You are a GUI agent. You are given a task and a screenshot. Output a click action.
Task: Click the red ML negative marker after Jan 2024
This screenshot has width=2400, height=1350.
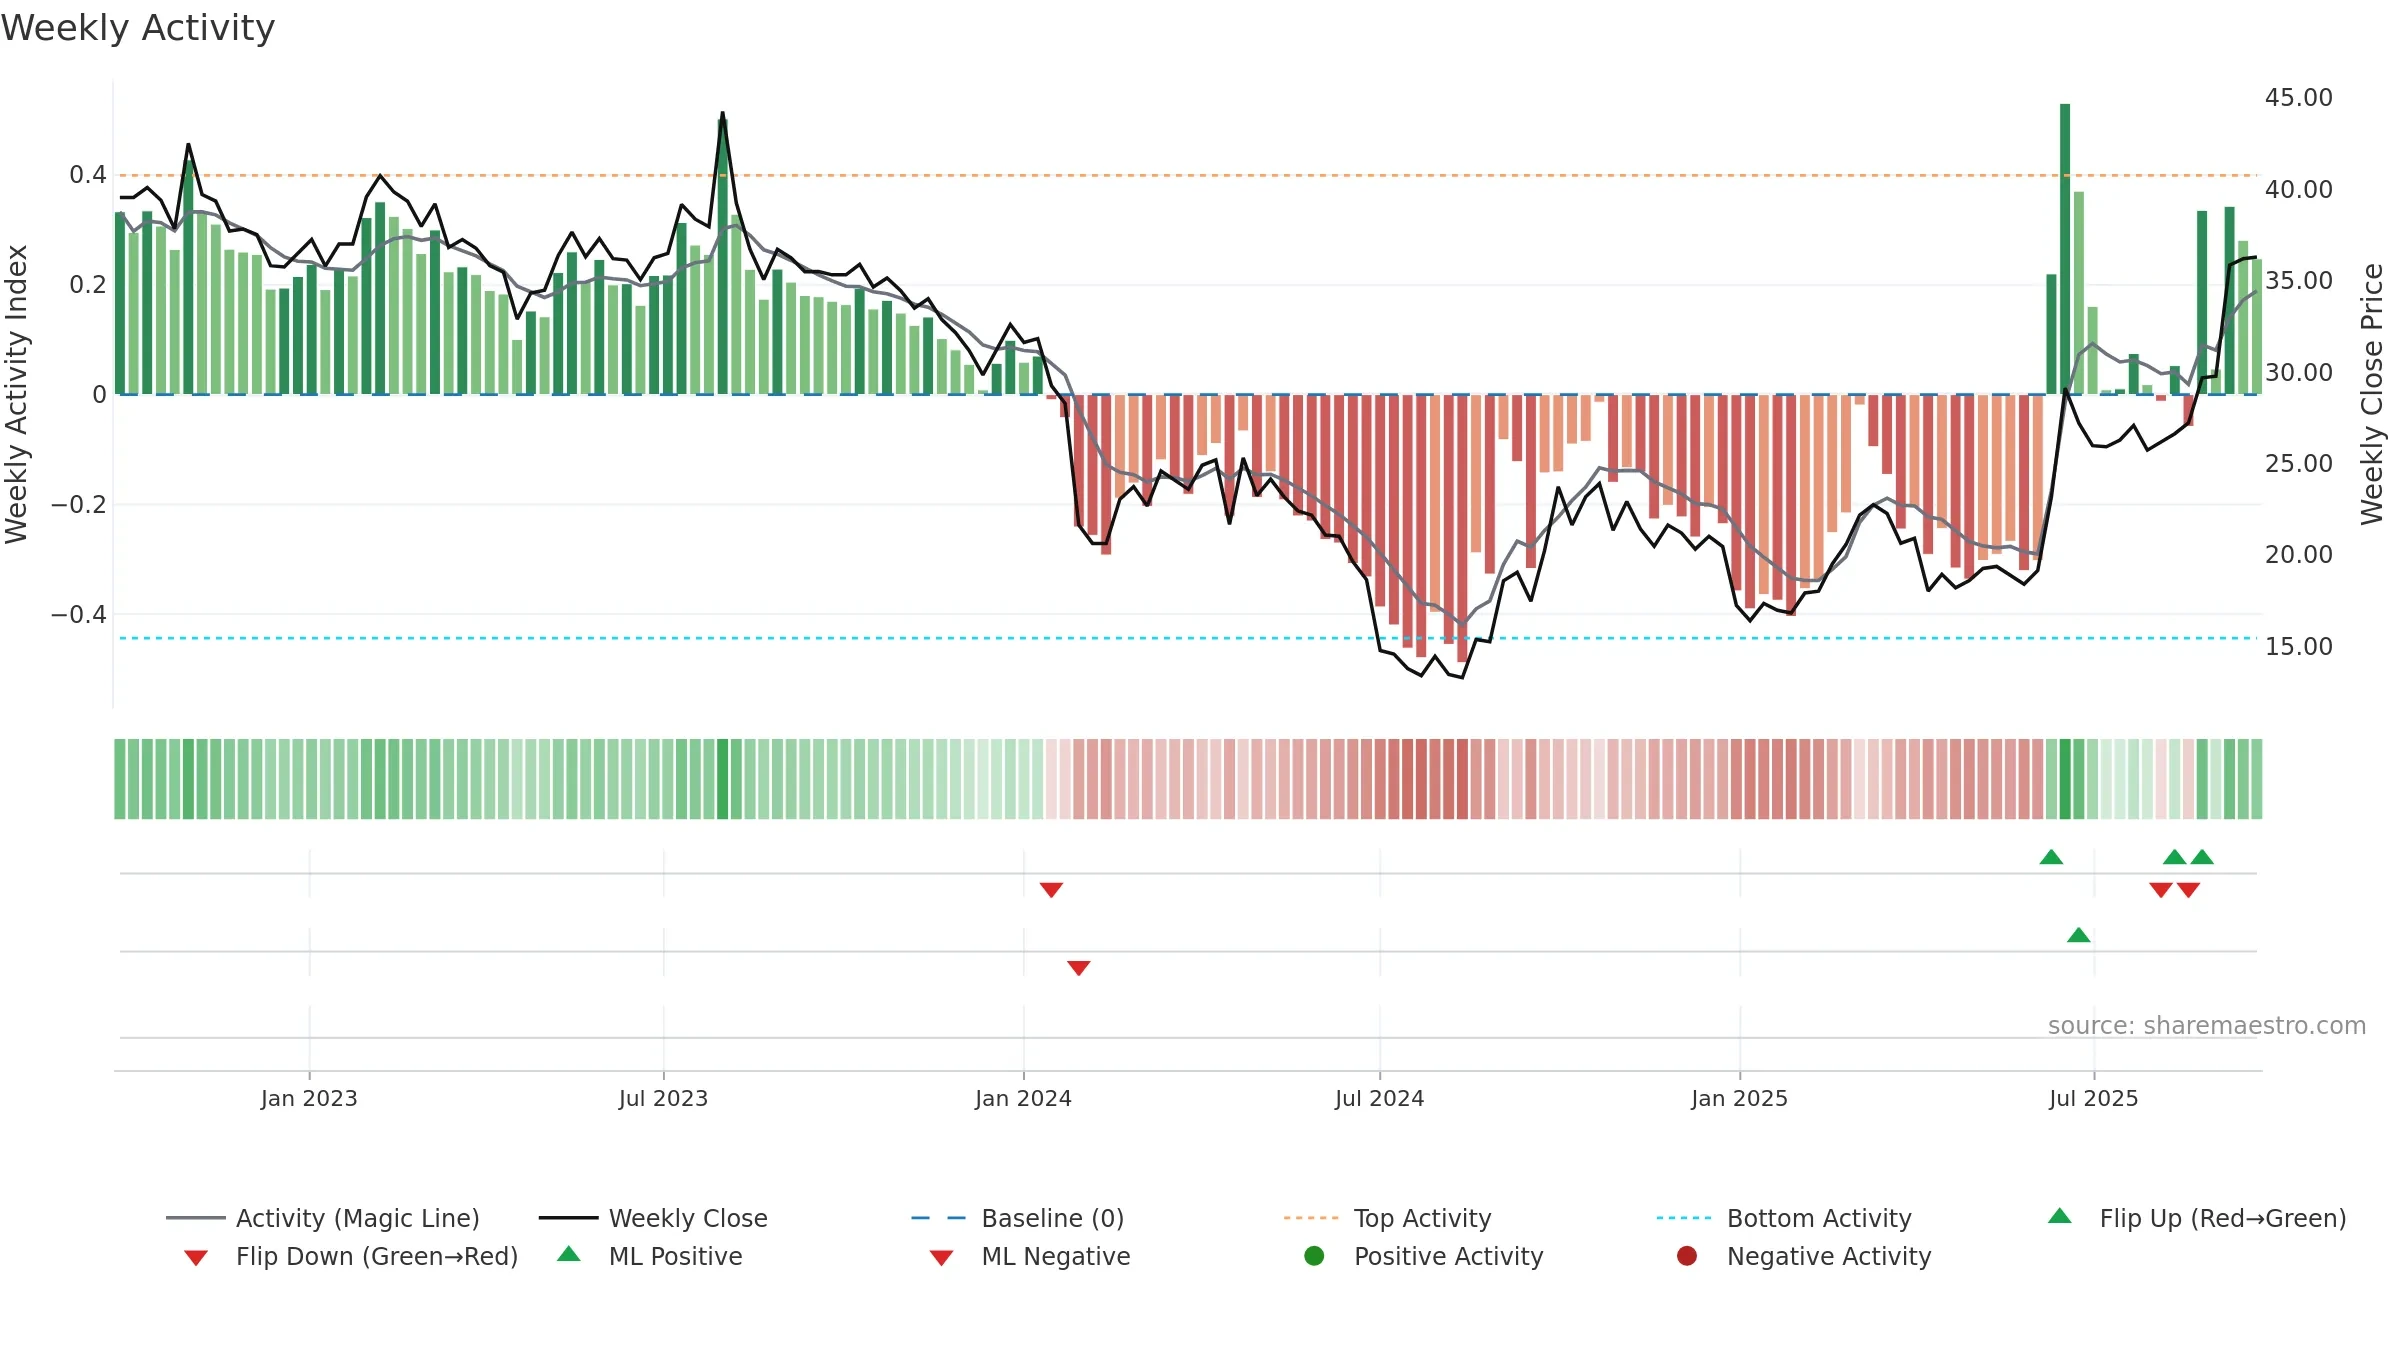1078,968
